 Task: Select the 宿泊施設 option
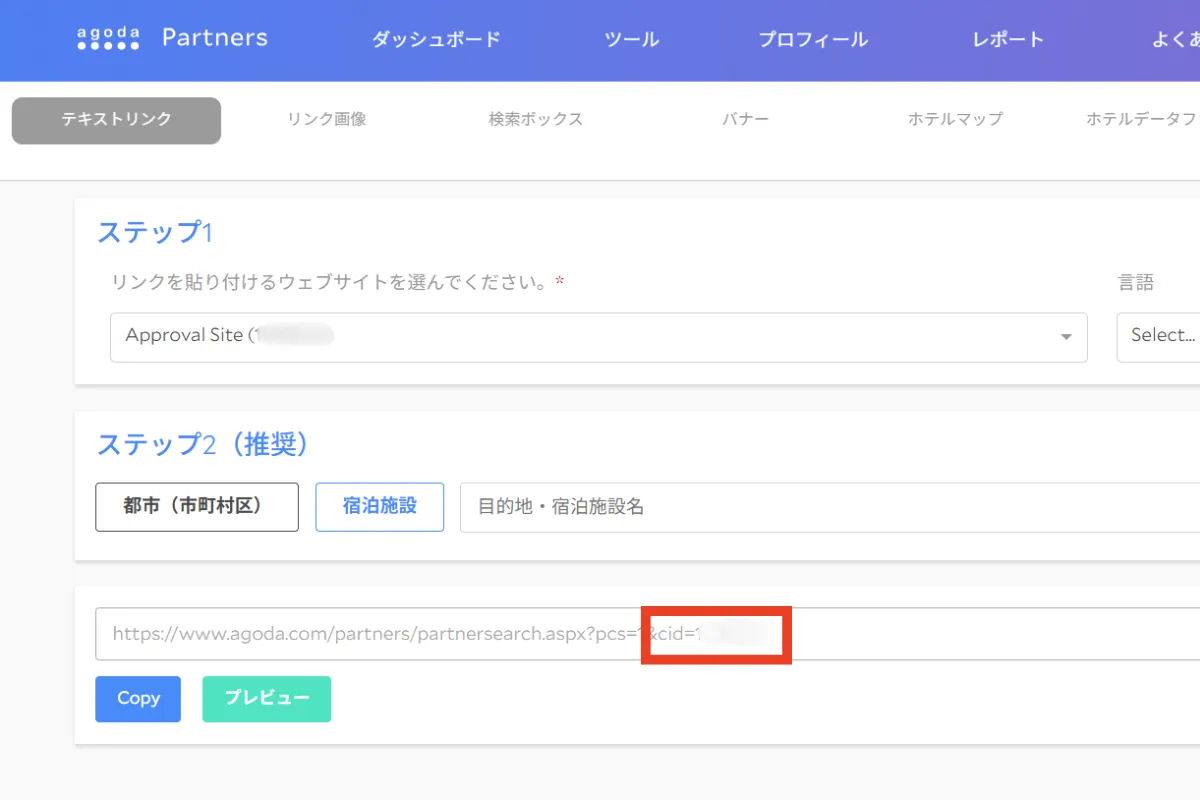tap(379, 507)
